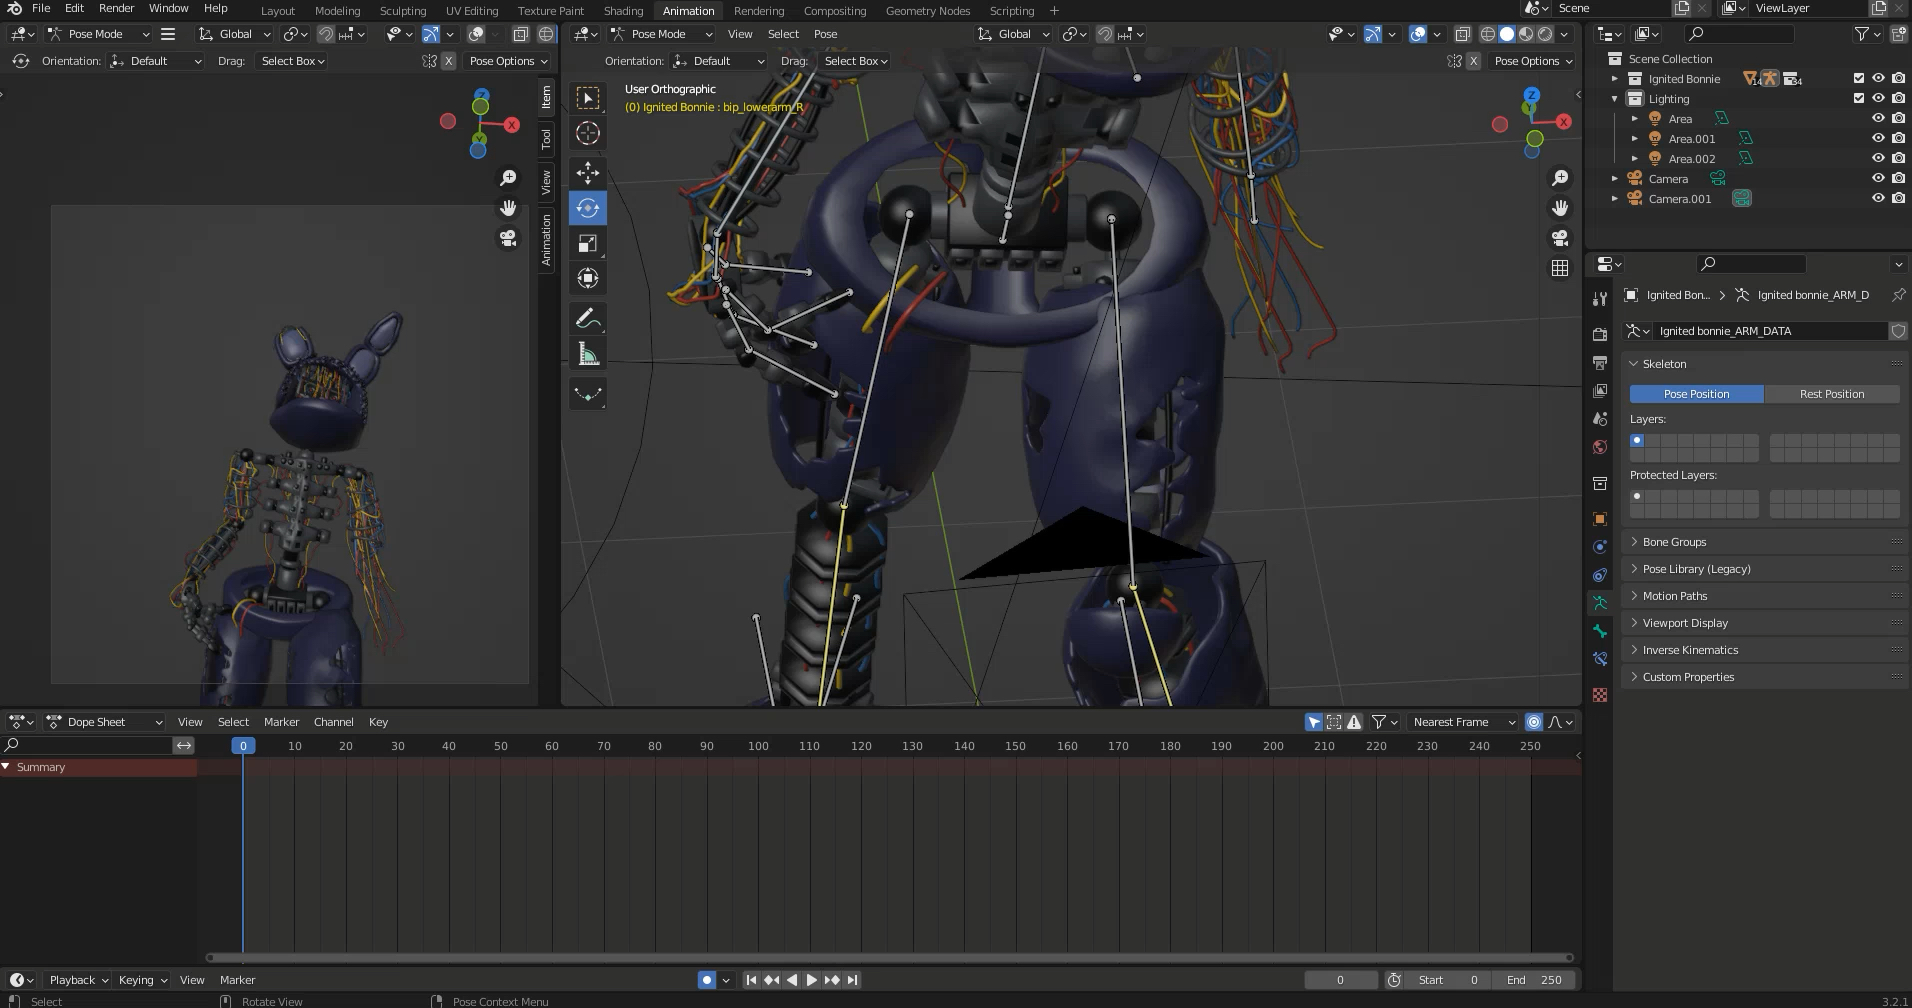
Task: Click the pan hand icon in main viewport
Action: click(x=1560, y=208)
